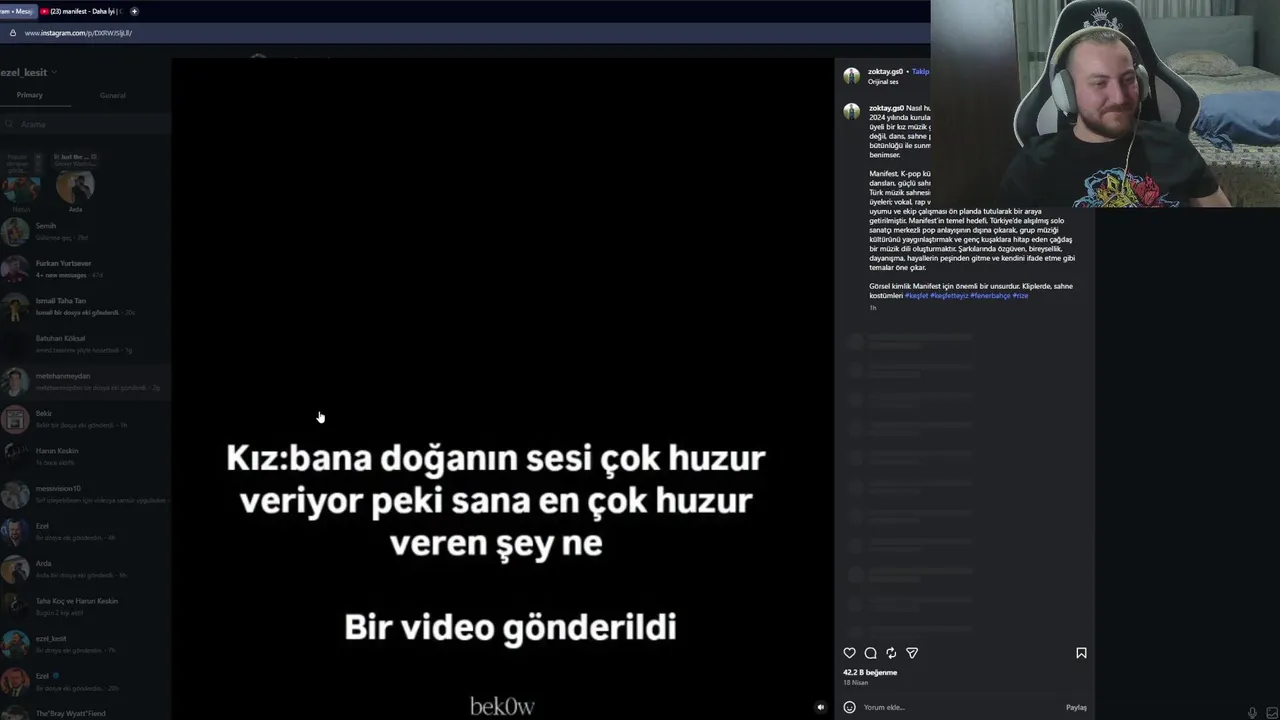Screen dimensions: 1280x720
Task: Switch to the Instagram Mesaj browser tab
Action: click(x=18, y=11)
